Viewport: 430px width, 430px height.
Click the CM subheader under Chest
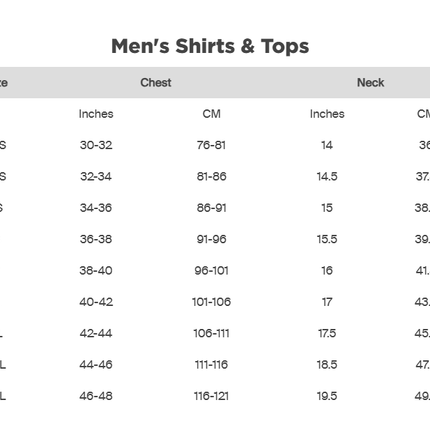point(211,114)
